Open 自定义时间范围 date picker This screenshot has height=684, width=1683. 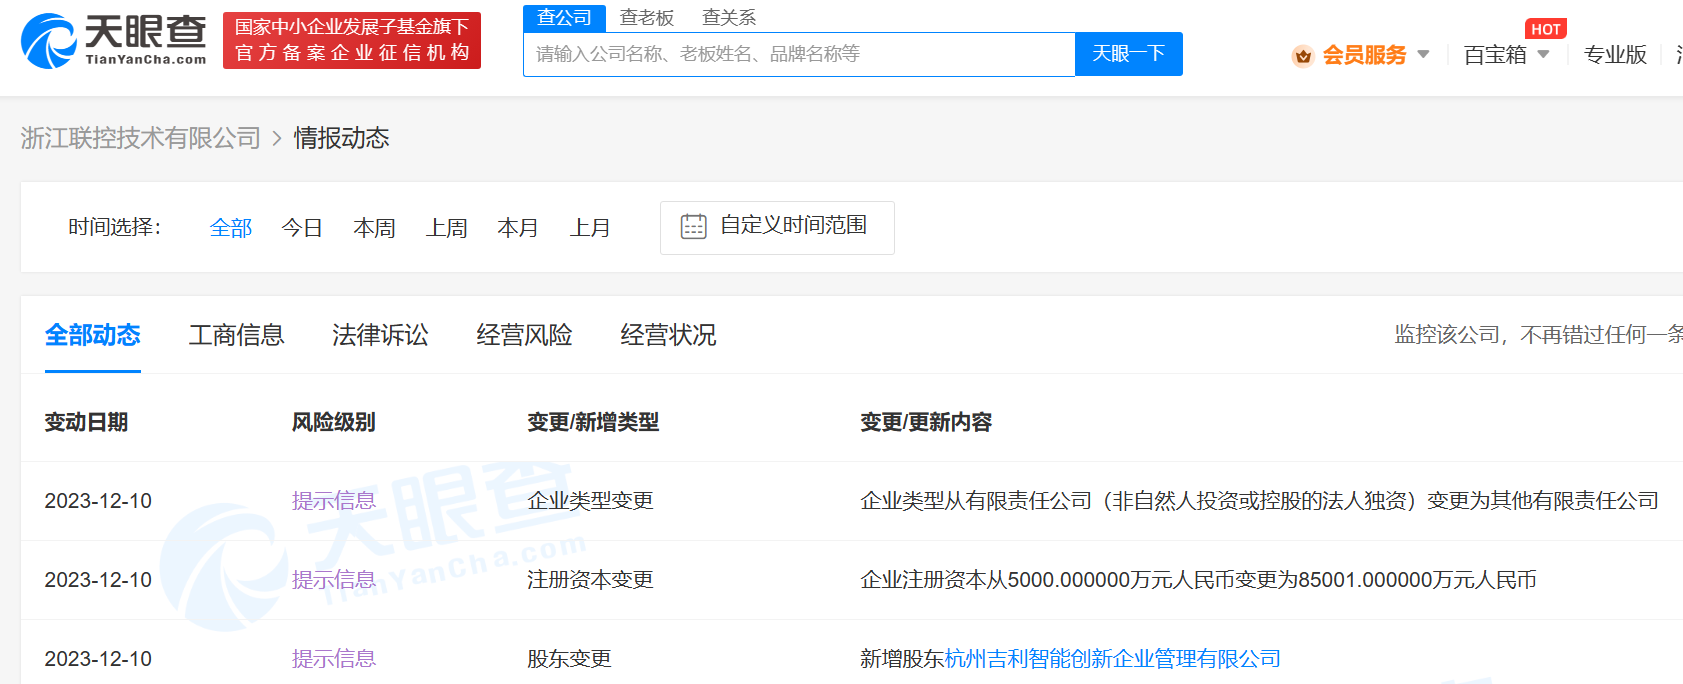(x=777, y=228)
